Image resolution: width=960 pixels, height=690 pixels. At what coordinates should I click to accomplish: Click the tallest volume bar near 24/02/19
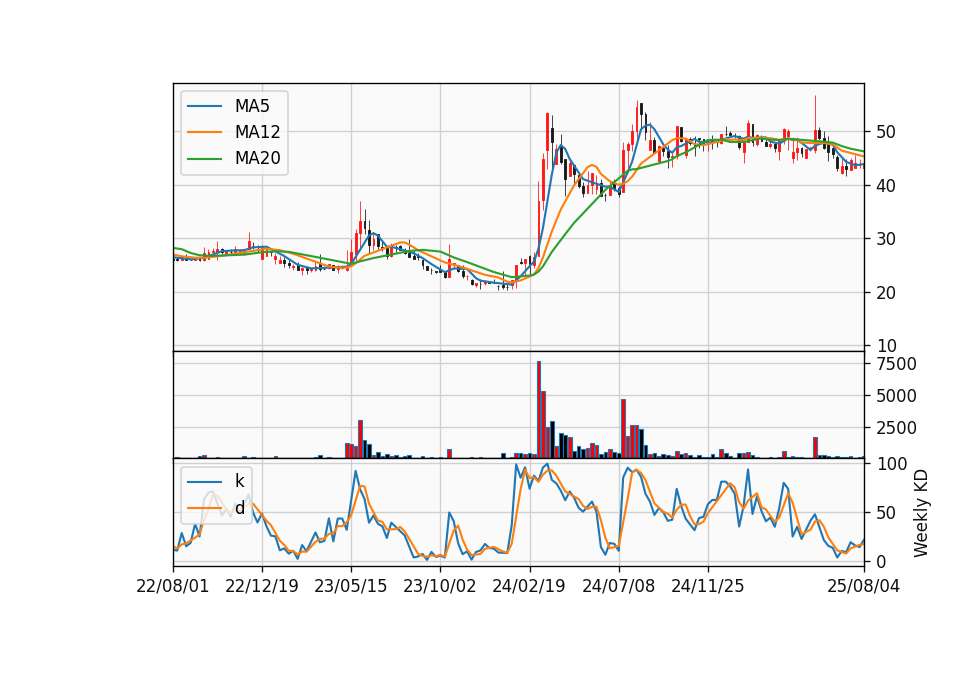click(x=539, y=410)
